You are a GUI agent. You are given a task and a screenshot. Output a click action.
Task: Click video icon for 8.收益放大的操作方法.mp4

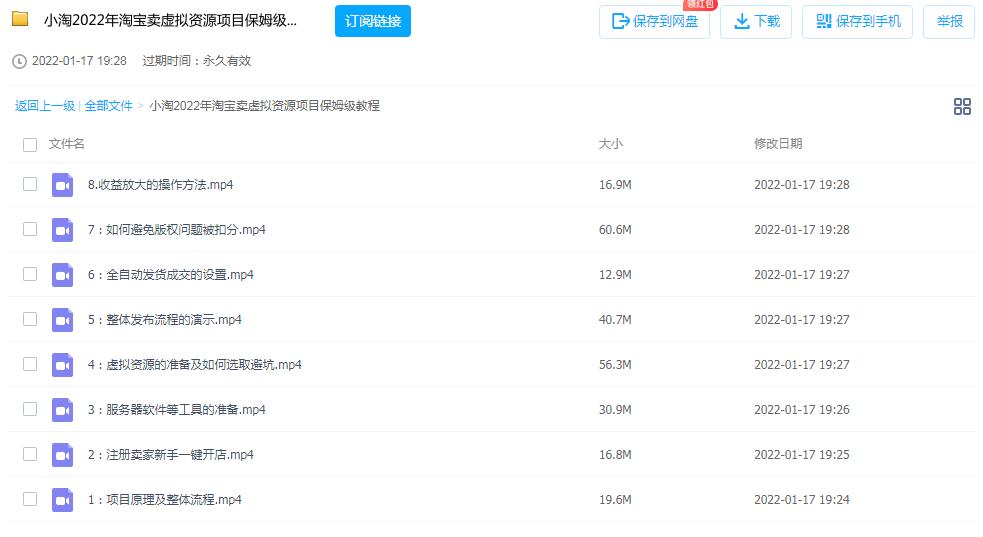coord(62,185)
